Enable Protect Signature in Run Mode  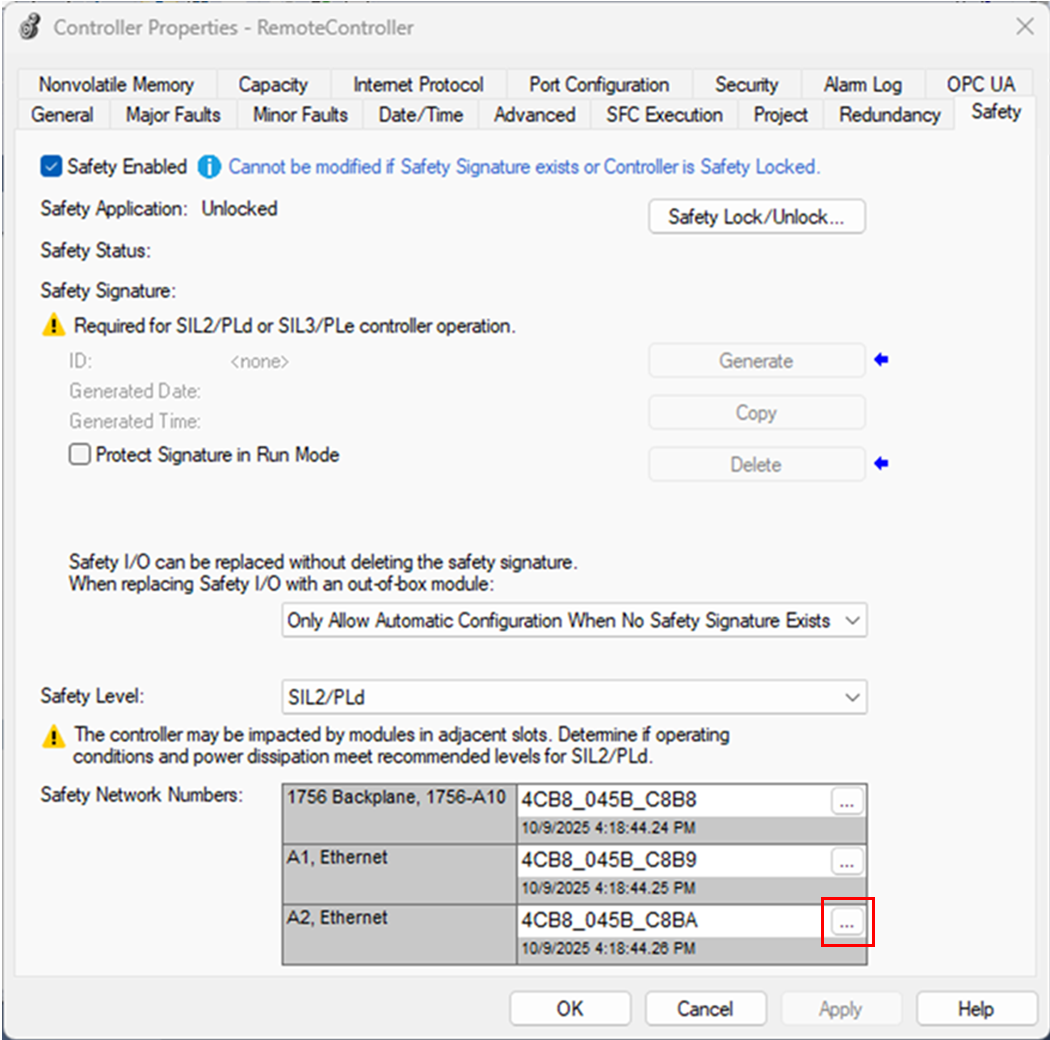point(80,454)
